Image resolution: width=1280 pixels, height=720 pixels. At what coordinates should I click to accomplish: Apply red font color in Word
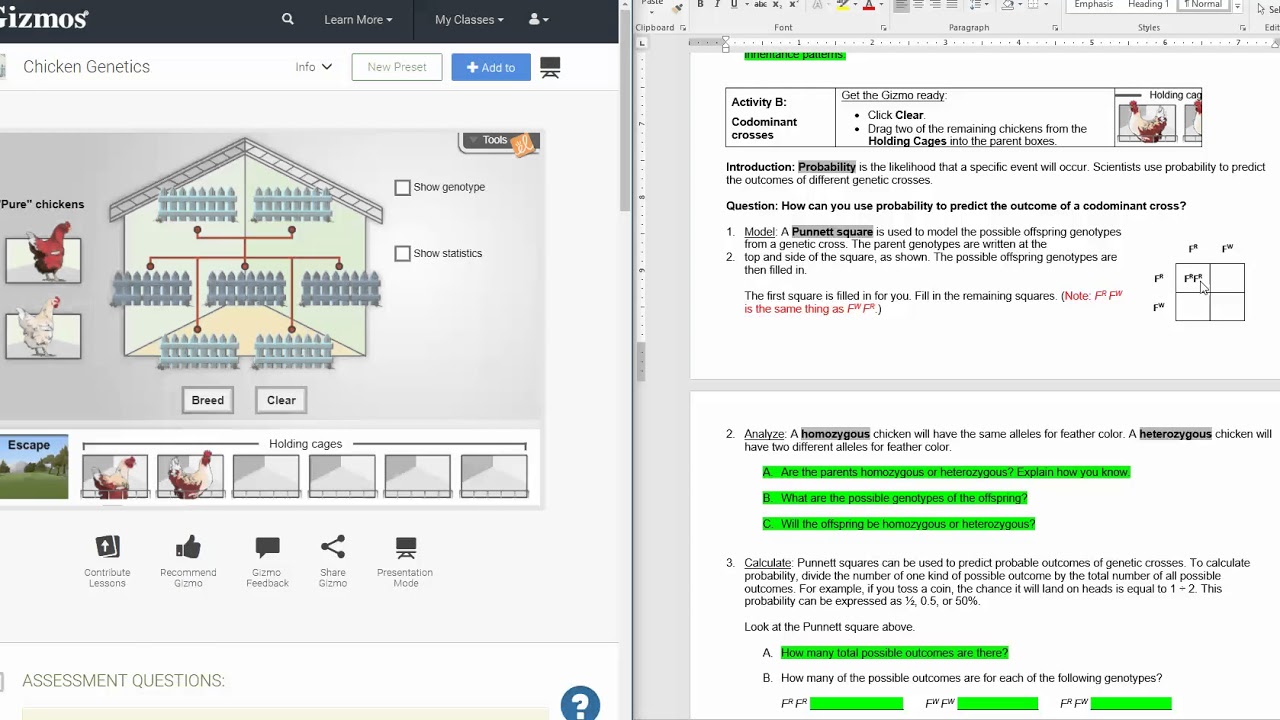868,5
